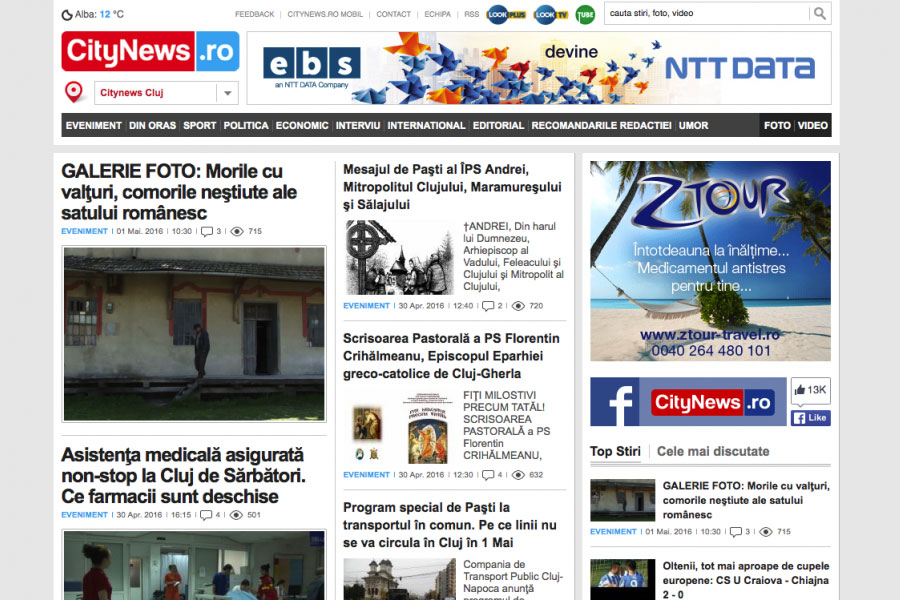Click comments icon on ÎPS Andrei article
This screenshot has height=600, width=900.
coord(488,306)
